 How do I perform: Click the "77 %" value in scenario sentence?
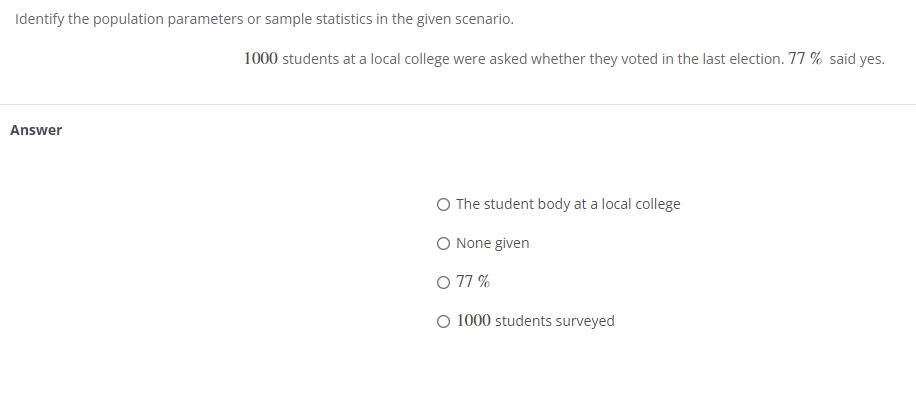[805, 58]
